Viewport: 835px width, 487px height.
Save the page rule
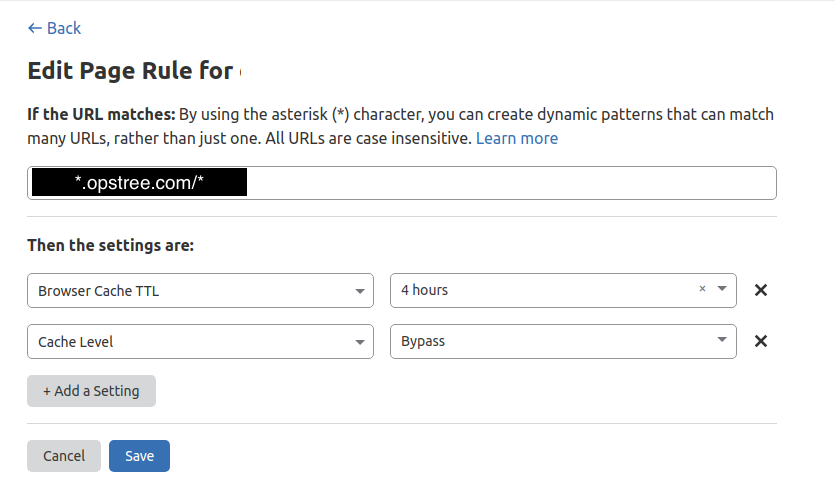tap(139, 456)
